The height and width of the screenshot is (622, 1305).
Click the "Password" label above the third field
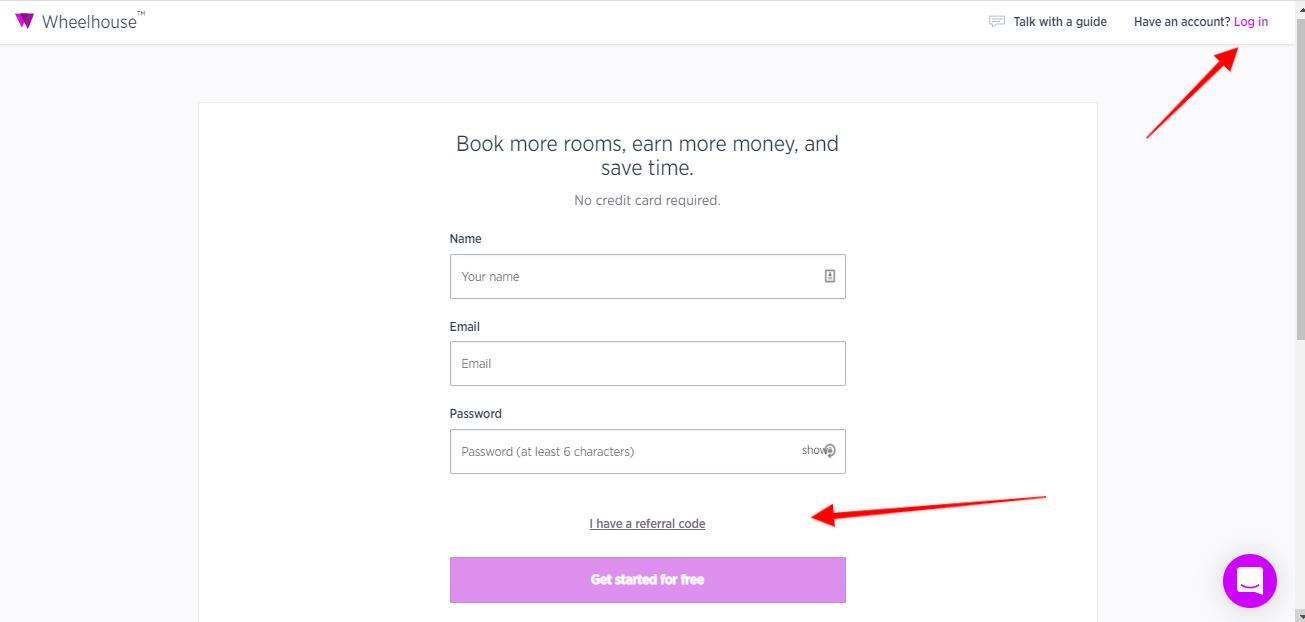(475, 414)
